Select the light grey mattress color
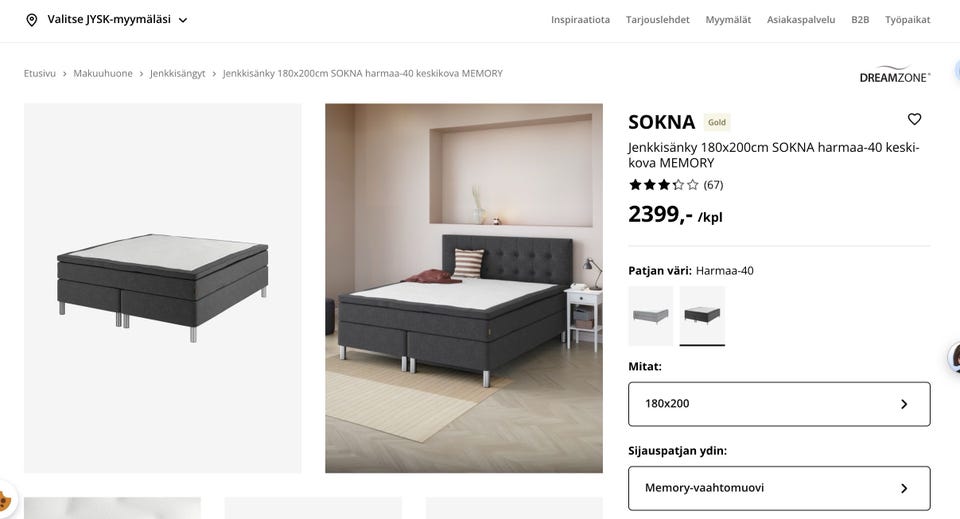This screenshot has height=519, width=960. 650,316
